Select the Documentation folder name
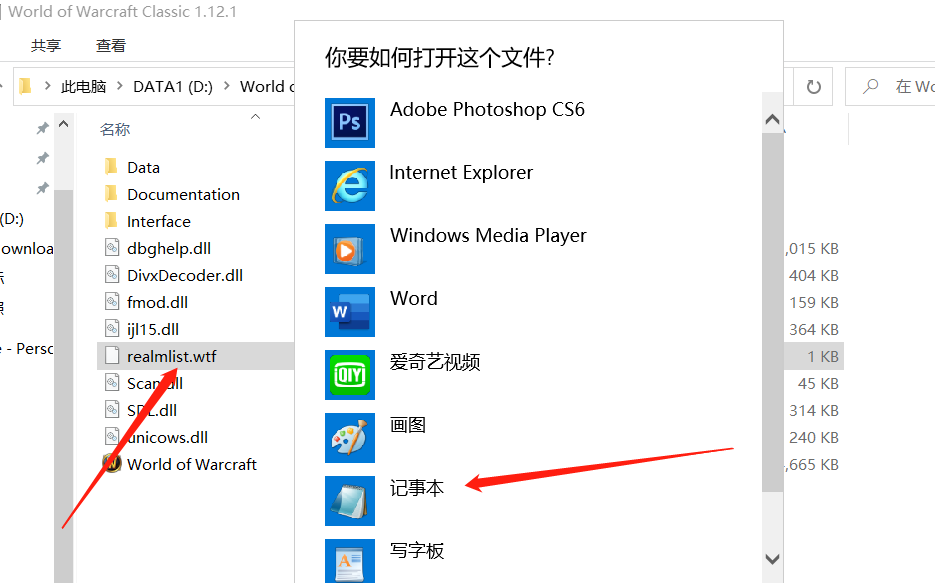The height and width of the screenshot is (583, 935). [x=183, y=194]
